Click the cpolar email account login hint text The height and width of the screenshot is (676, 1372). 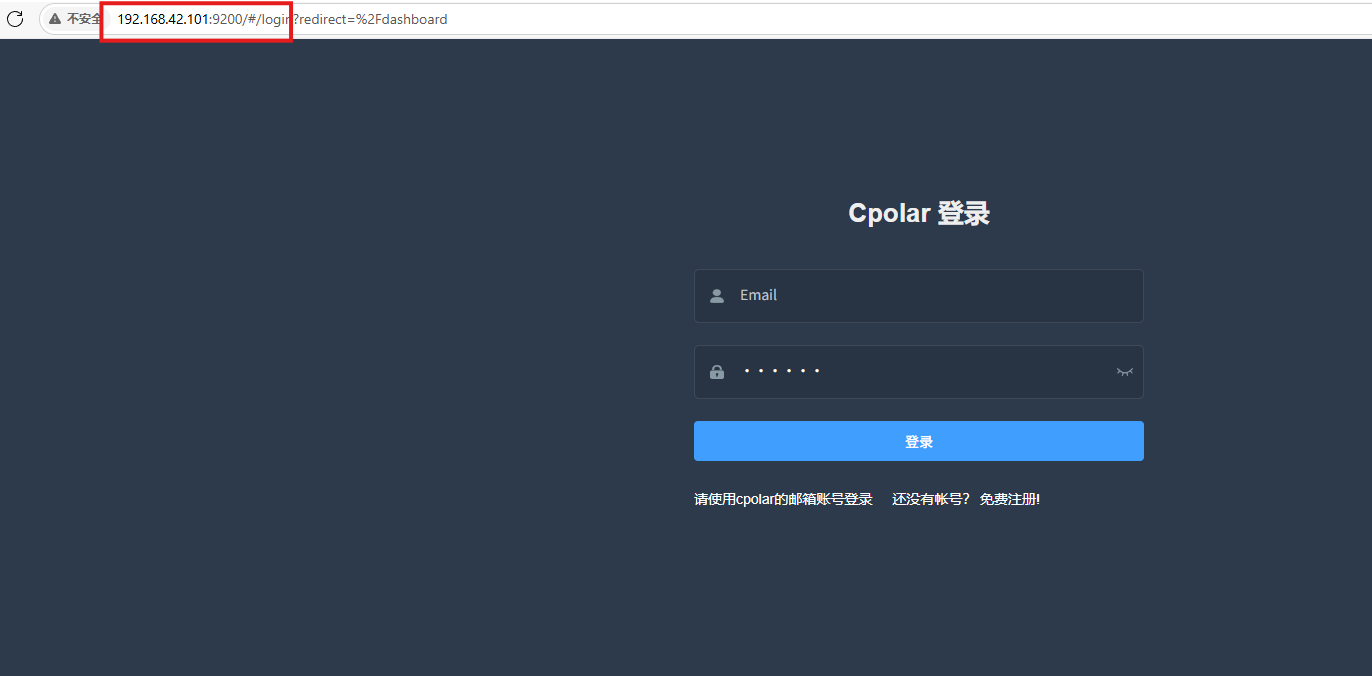pos(783,498)
